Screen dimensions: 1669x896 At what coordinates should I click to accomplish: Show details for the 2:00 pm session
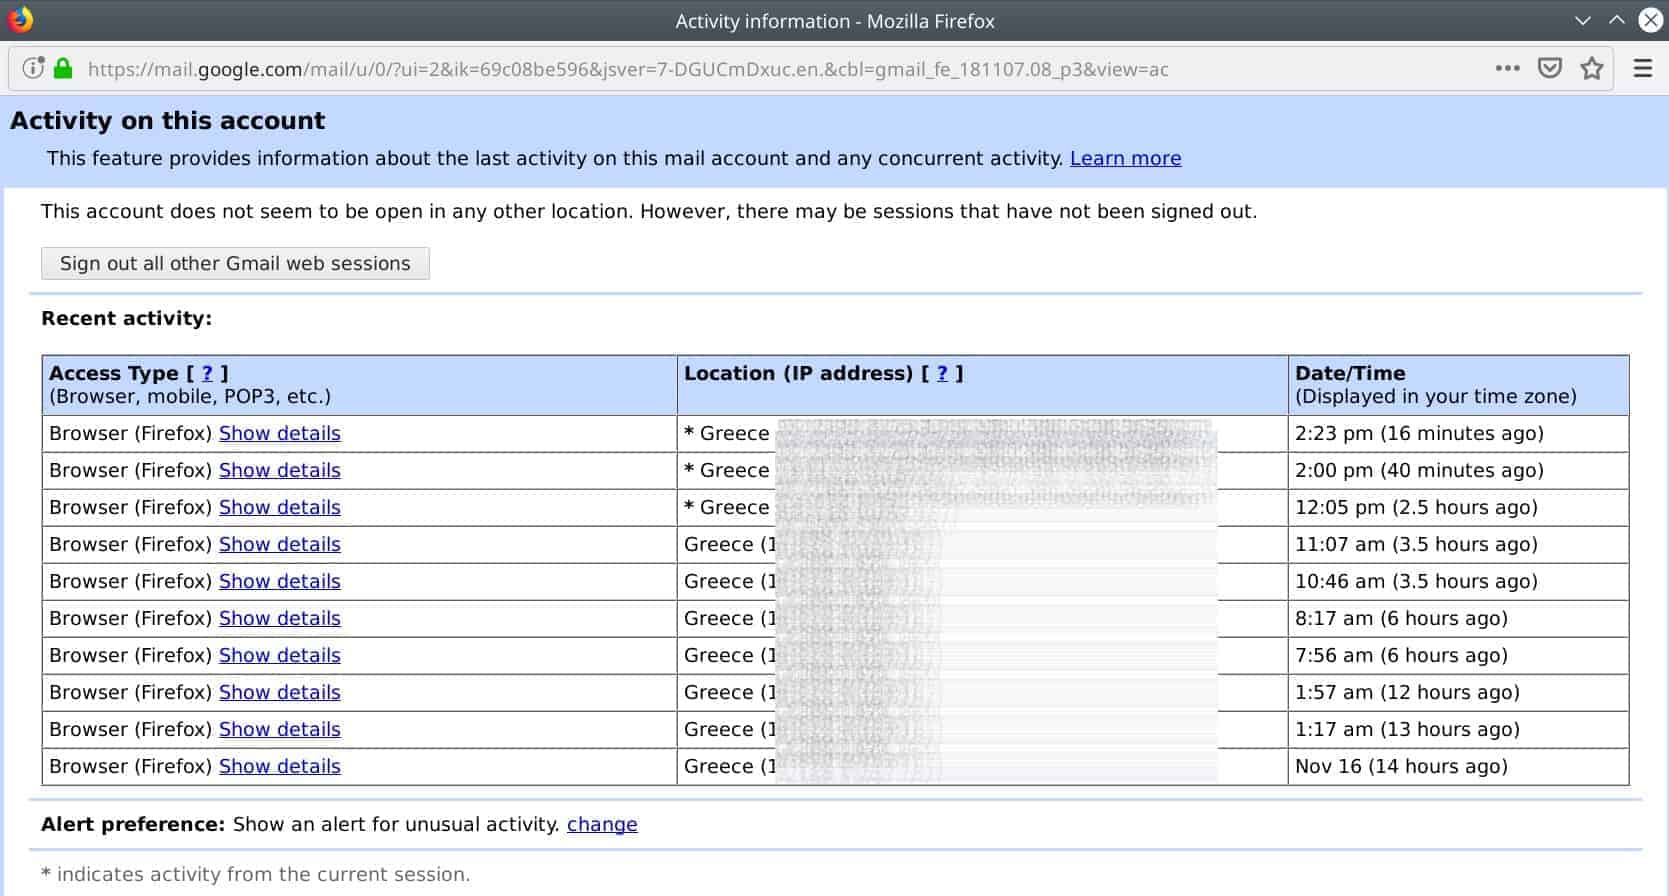[280, 470]
